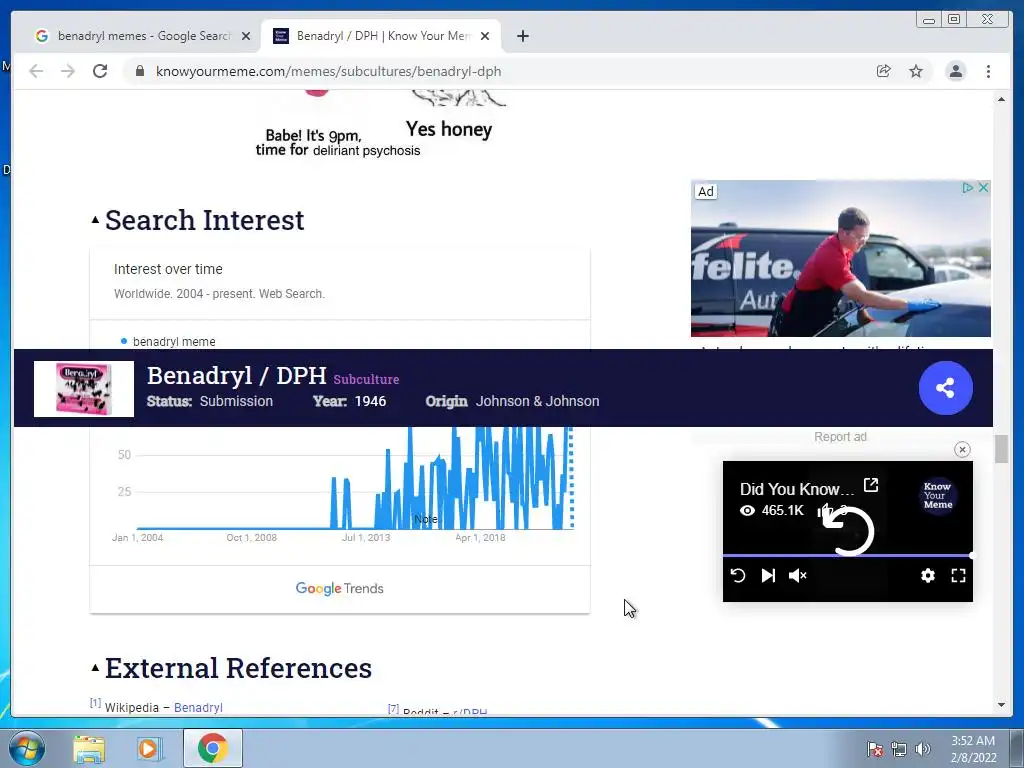Image resolution: width=1024 pixels, height=768 pixels.
Task: Launch Windows Media Player from taskbar
Action: point(149,748)
